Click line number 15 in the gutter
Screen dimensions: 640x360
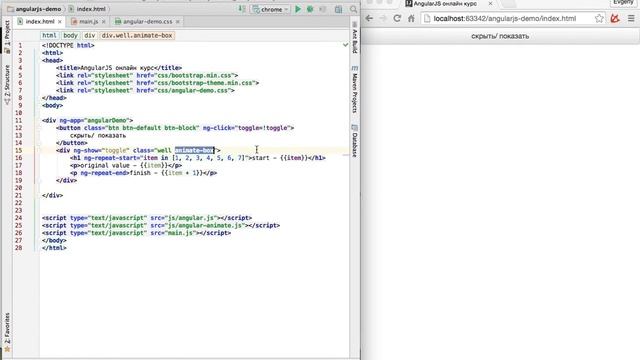(19, 150)
